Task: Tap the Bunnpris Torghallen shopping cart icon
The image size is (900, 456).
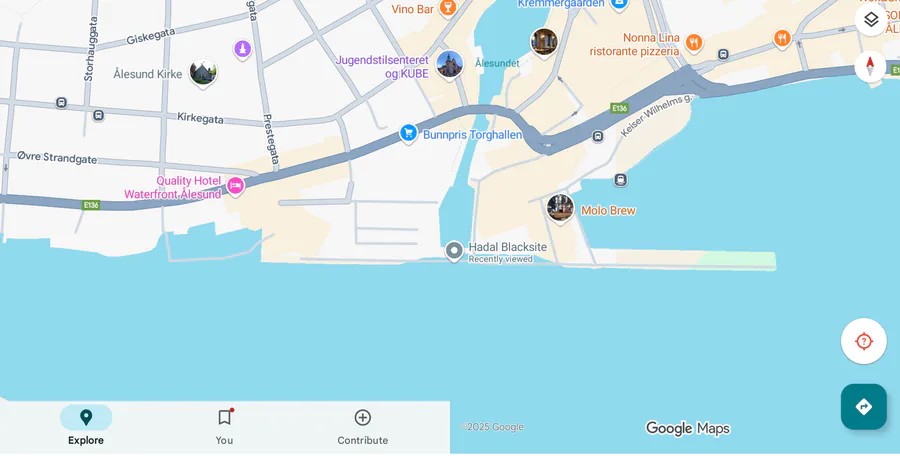Action: coord(408,134)
